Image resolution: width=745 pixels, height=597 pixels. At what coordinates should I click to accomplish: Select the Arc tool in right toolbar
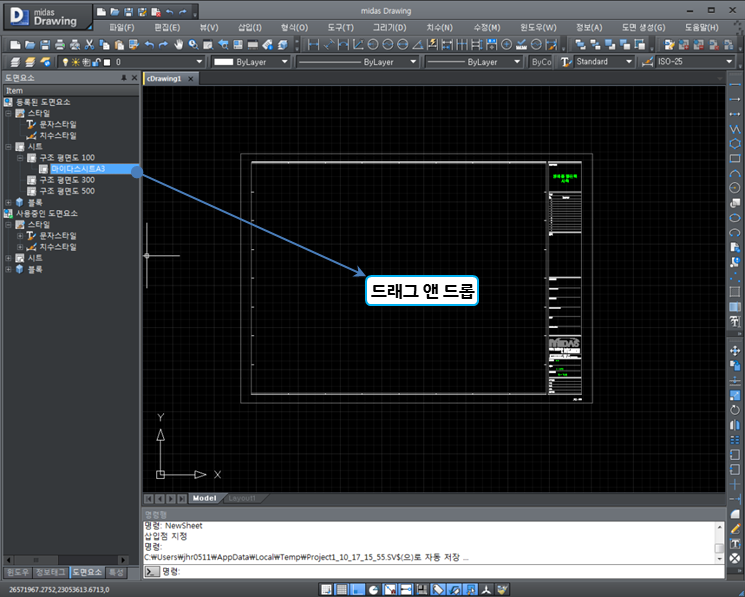click(735, 173)
